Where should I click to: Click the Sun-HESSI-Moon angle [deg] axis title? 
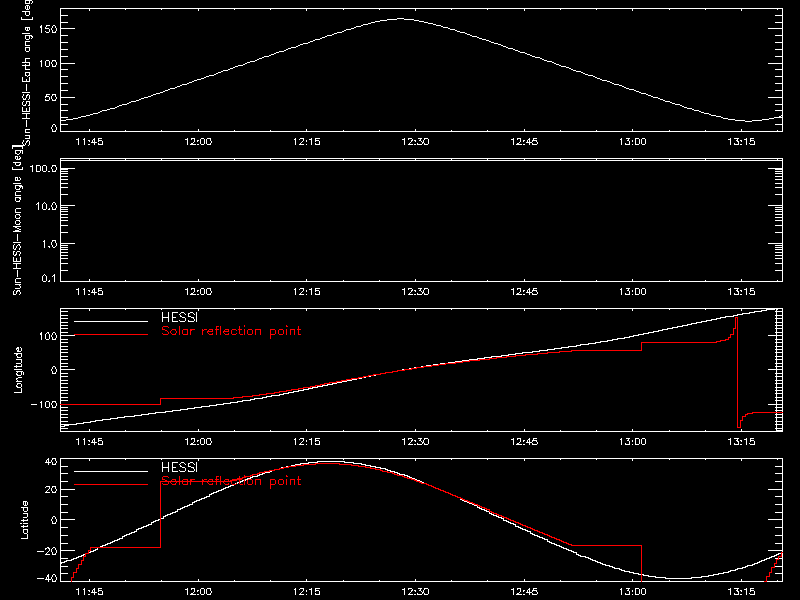pos(17,220)
